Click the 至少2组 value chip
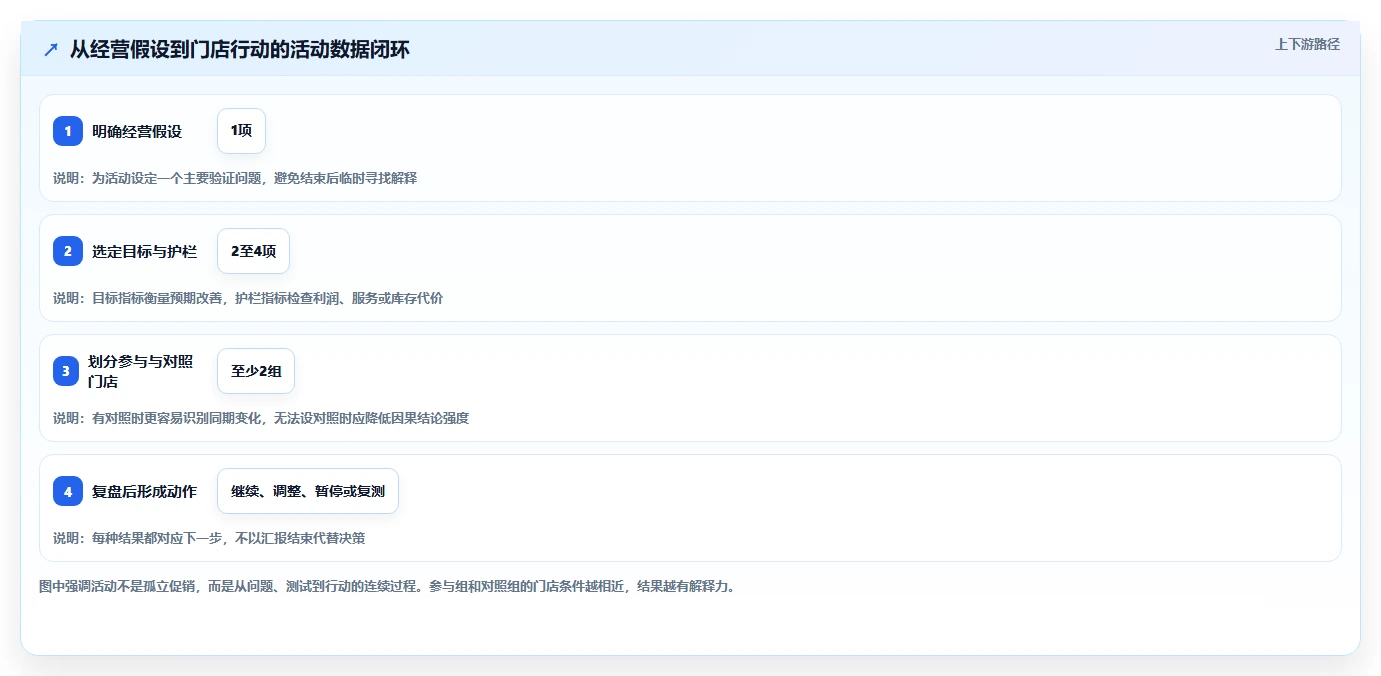This screenshot has width=1381, height=676. click(256, 371)
